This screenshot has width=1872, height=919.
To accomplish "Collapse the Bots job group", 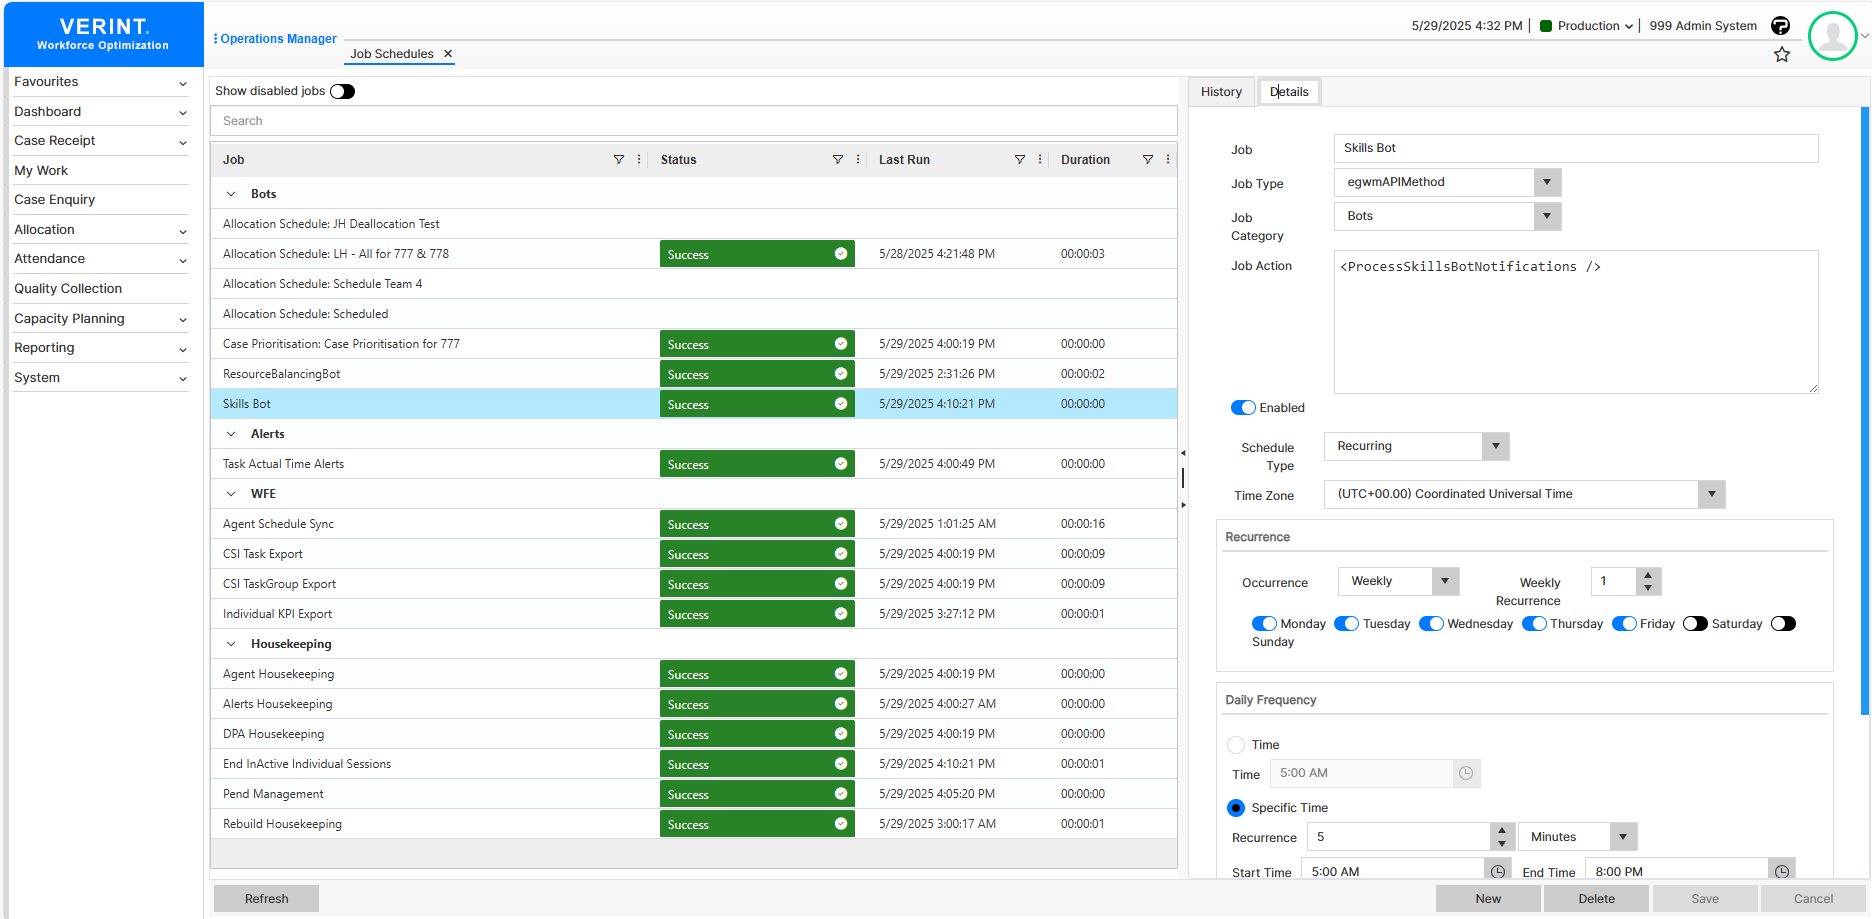I will pos(231,193).
